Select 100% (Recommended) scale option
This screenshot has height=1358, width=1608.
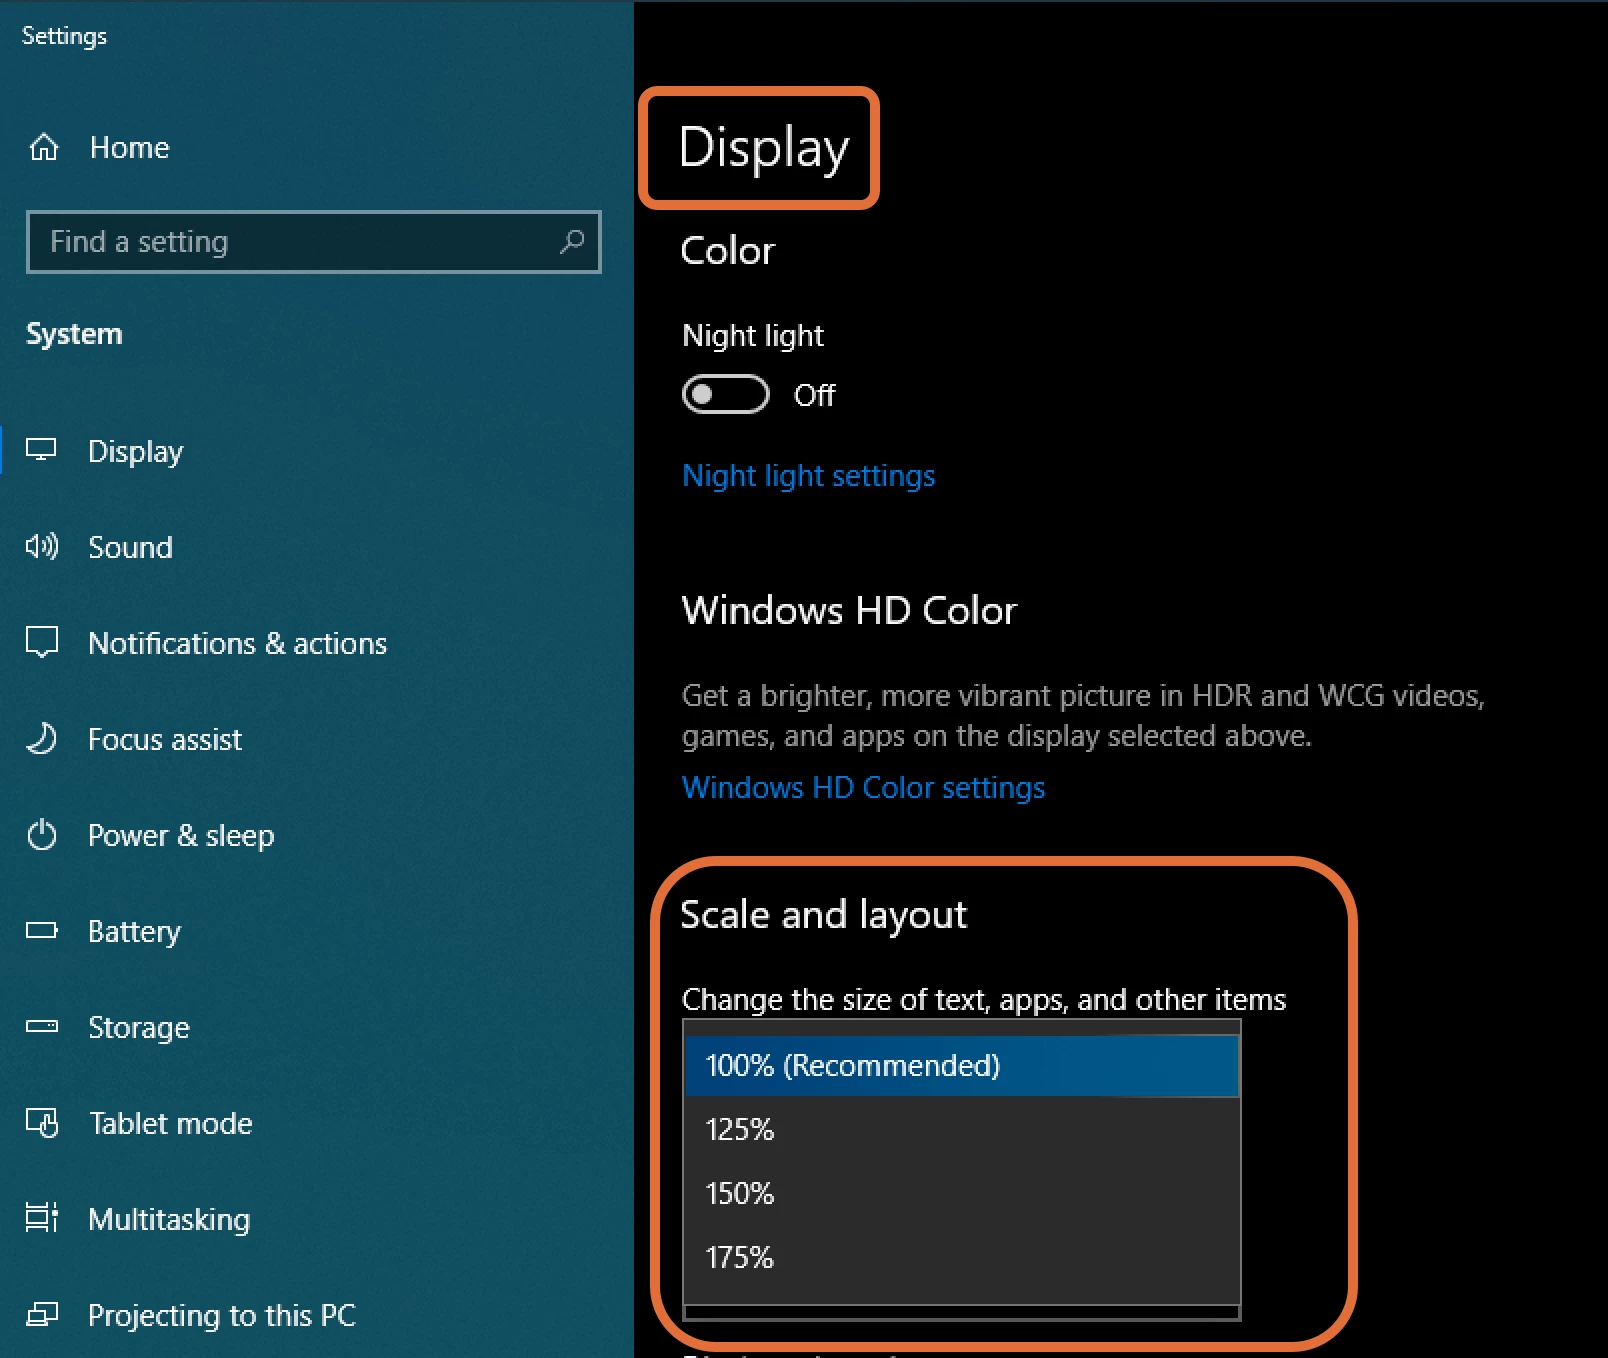[x=962, y=1066]
